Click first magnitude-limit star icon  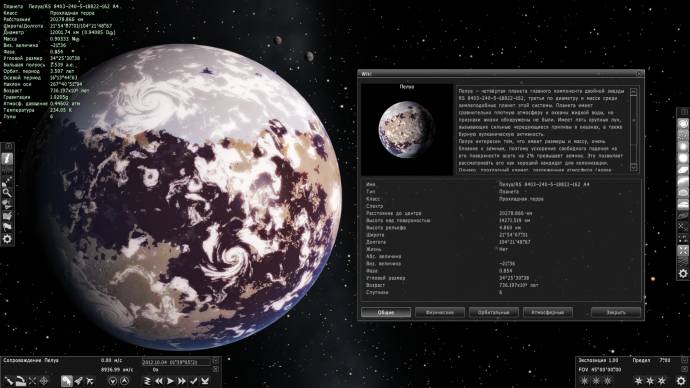click(639, 381)
